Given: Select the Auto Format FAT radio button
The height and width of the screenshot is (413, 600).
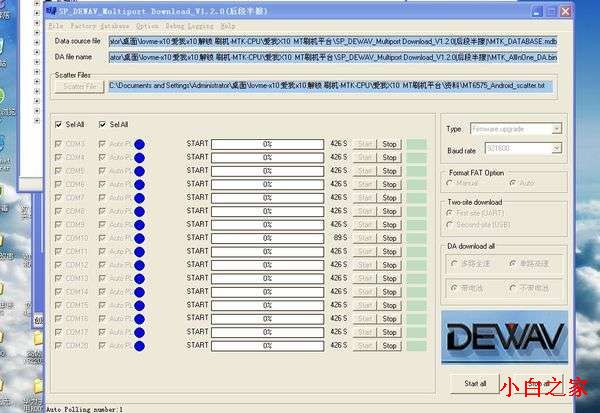Looking at the screenshot, I should tap(513, 183).
